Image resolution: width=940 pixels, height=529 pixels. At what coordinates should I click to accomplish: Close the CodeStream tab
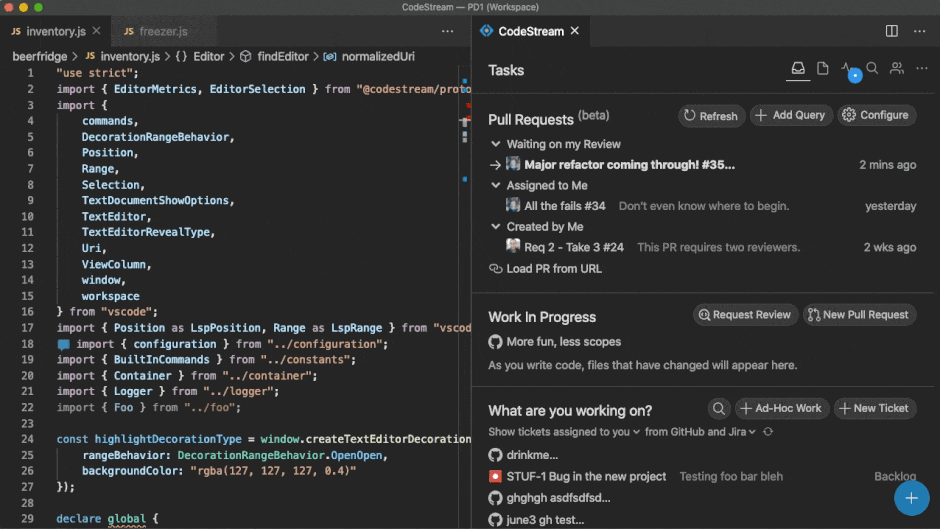click(x=575, y=31)
